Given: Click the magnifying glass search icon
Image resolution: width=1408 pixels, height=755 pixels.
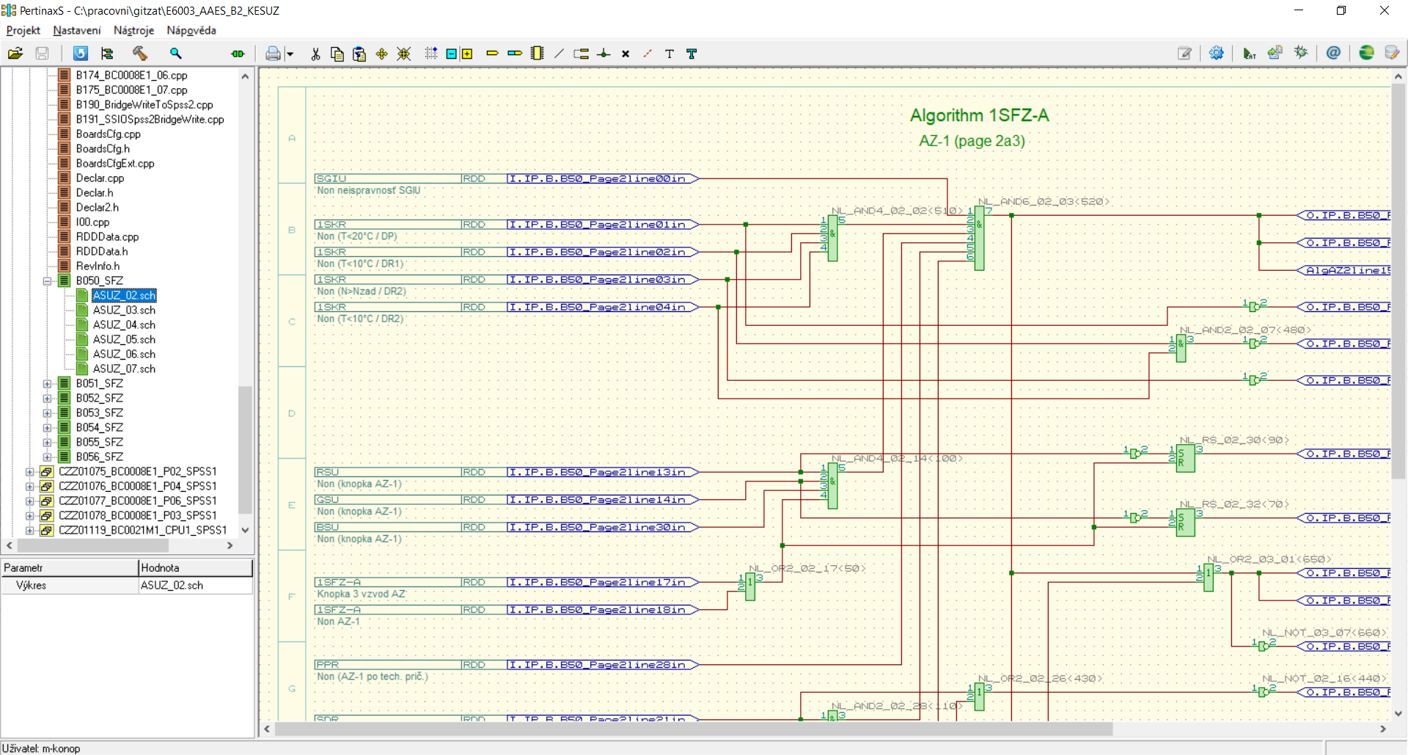Looking at the screenshot, I should pos(176,54).
